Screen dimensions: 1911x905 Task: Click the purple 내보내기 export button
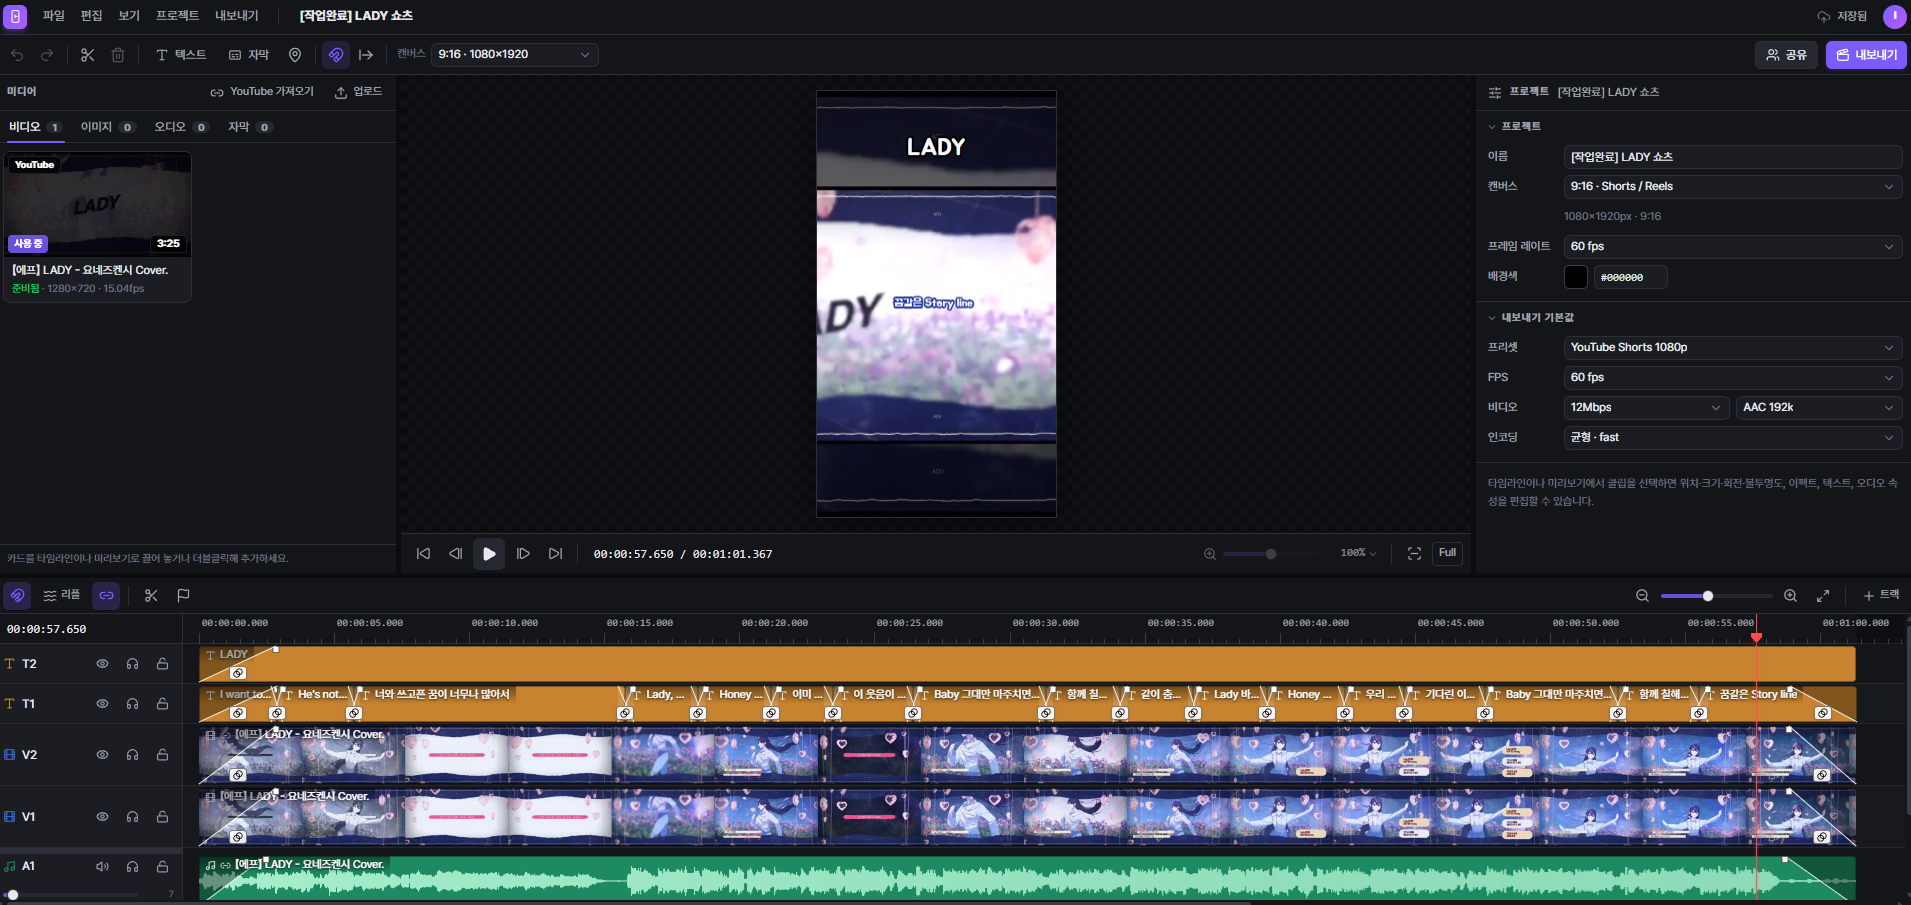(x=1866, y=55)
